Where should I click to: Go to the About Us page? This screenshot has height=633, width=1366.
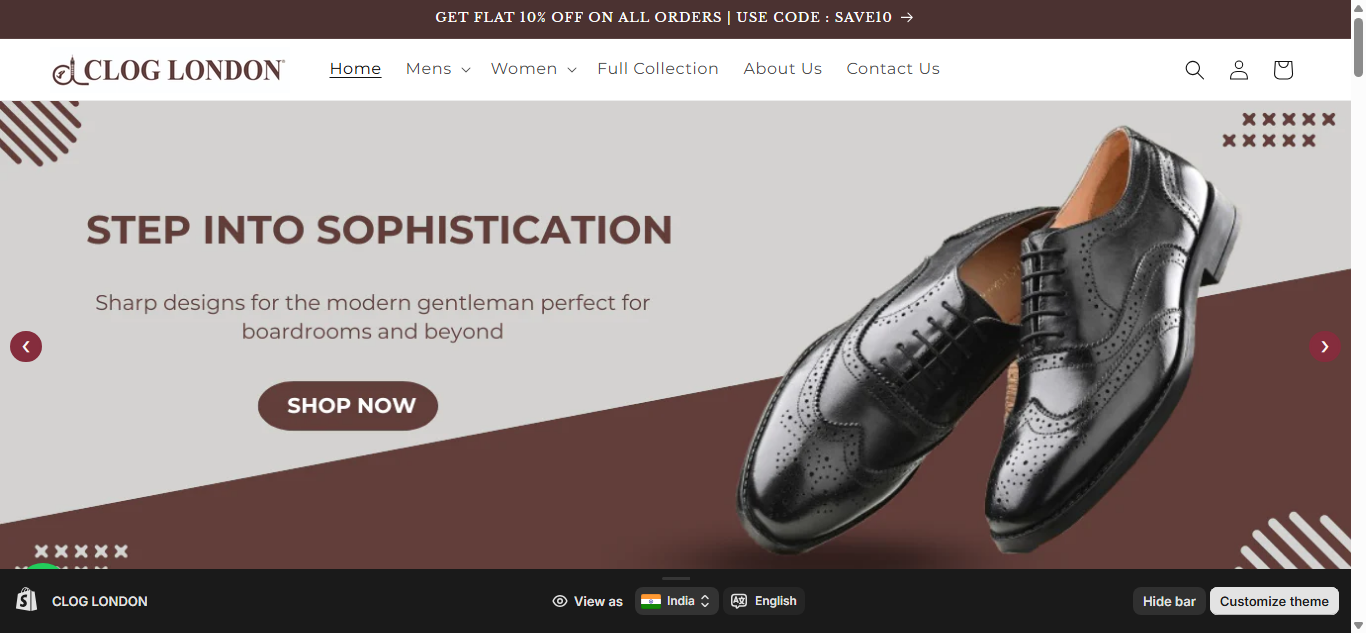point(783,69)
